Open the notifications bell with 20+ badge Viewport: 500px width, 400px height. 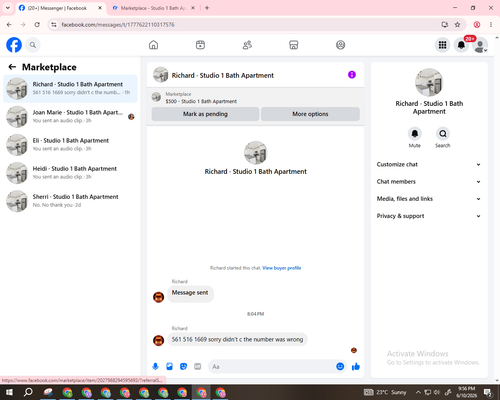461,45
